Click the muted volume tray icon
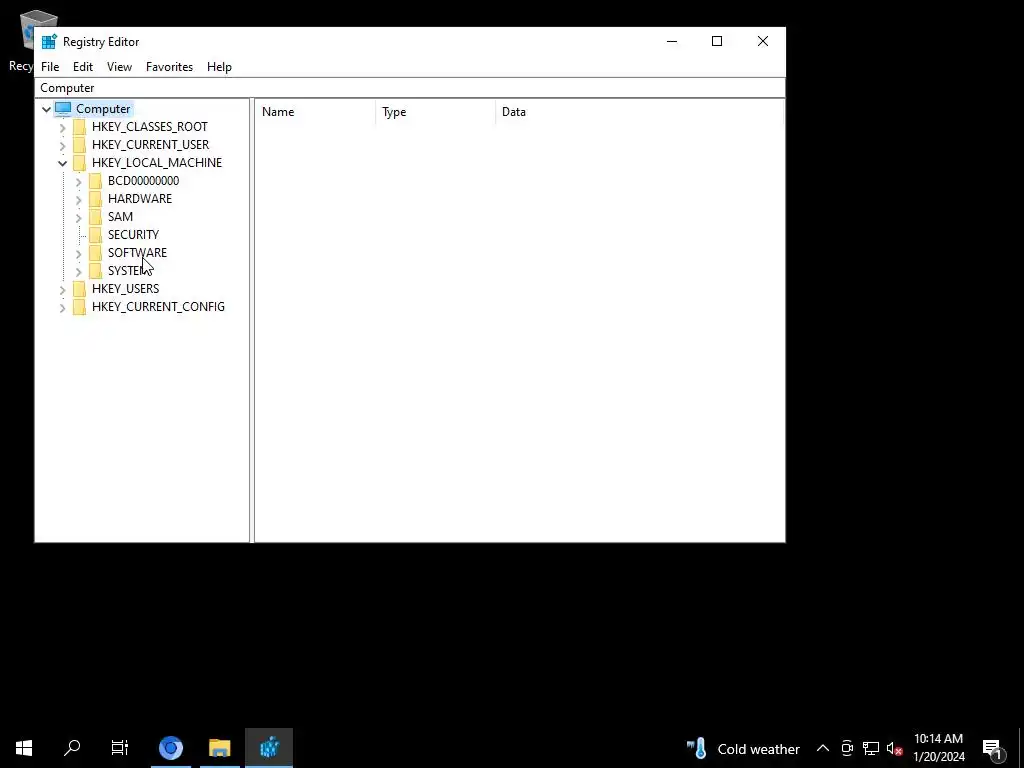 894,748
